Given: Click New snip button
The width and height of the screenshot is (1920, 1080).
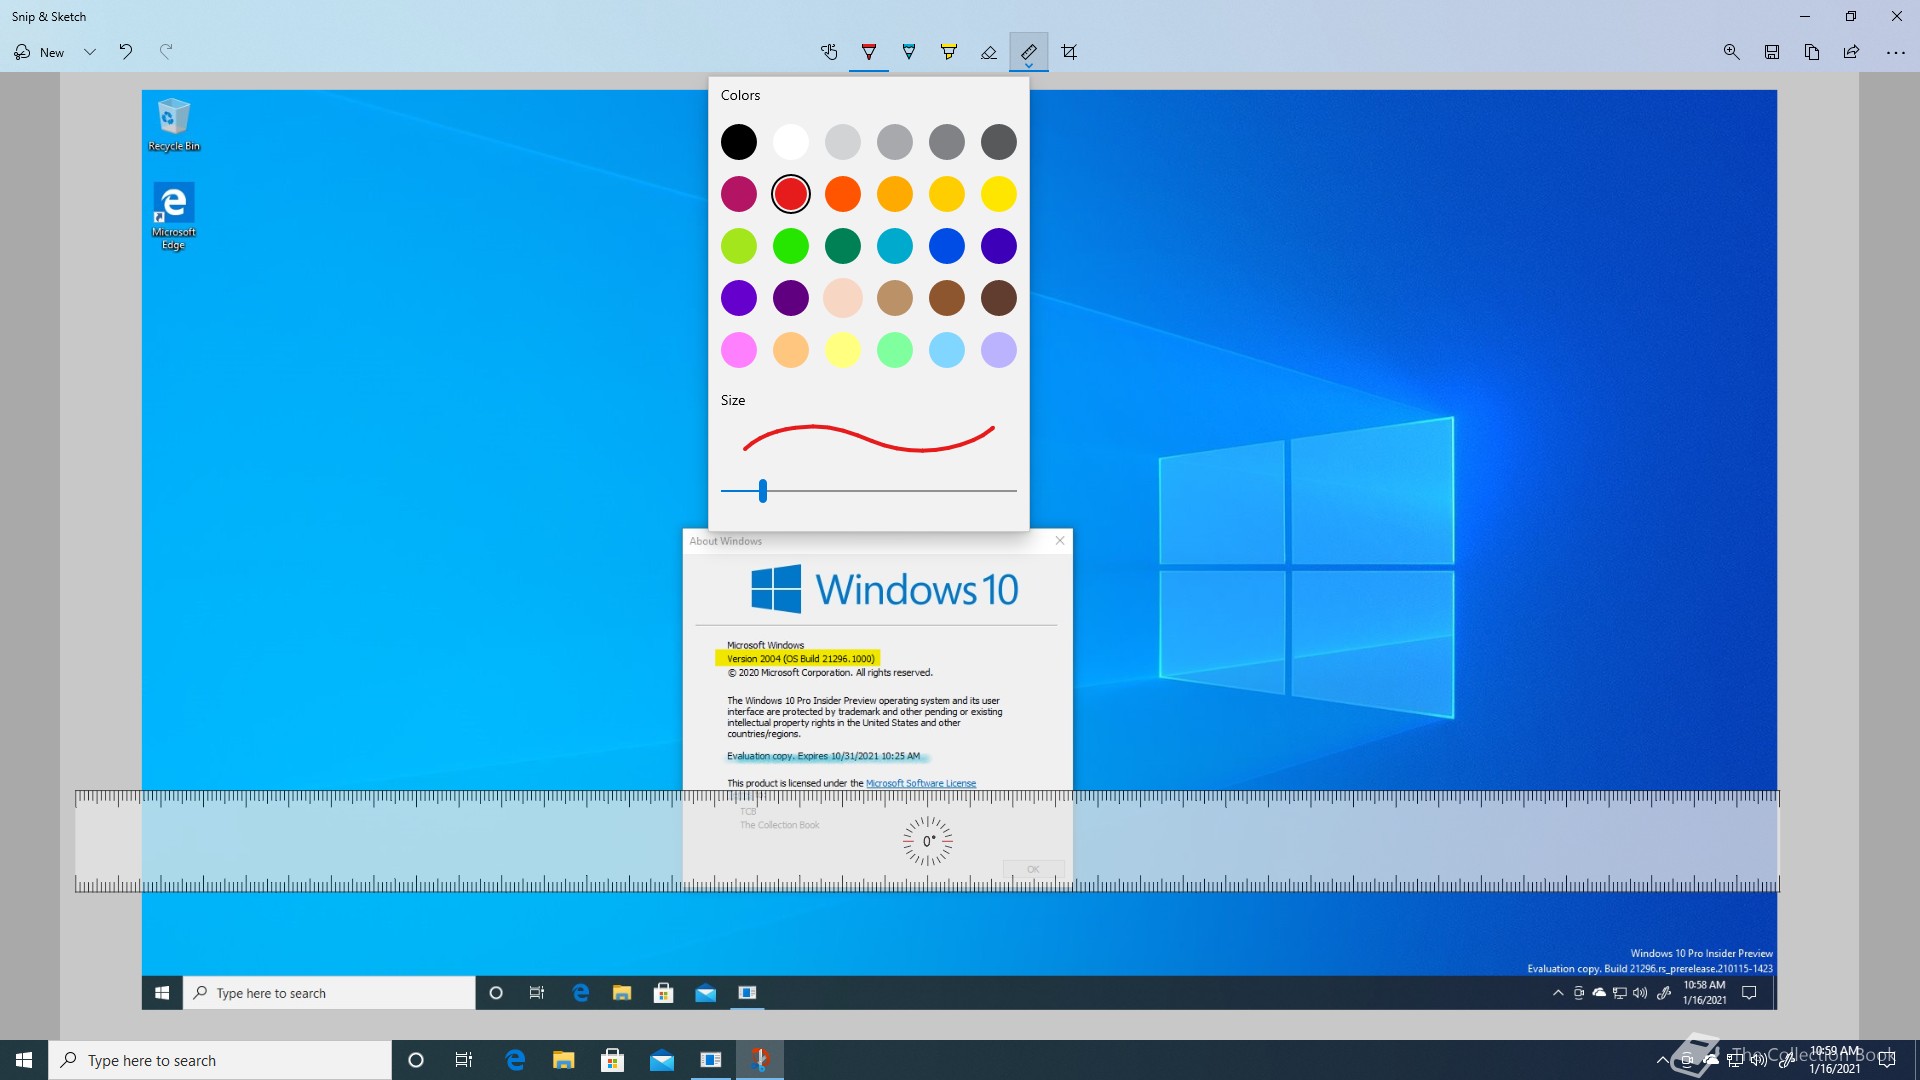Looking at the screenshot, I should click(40, 52).
